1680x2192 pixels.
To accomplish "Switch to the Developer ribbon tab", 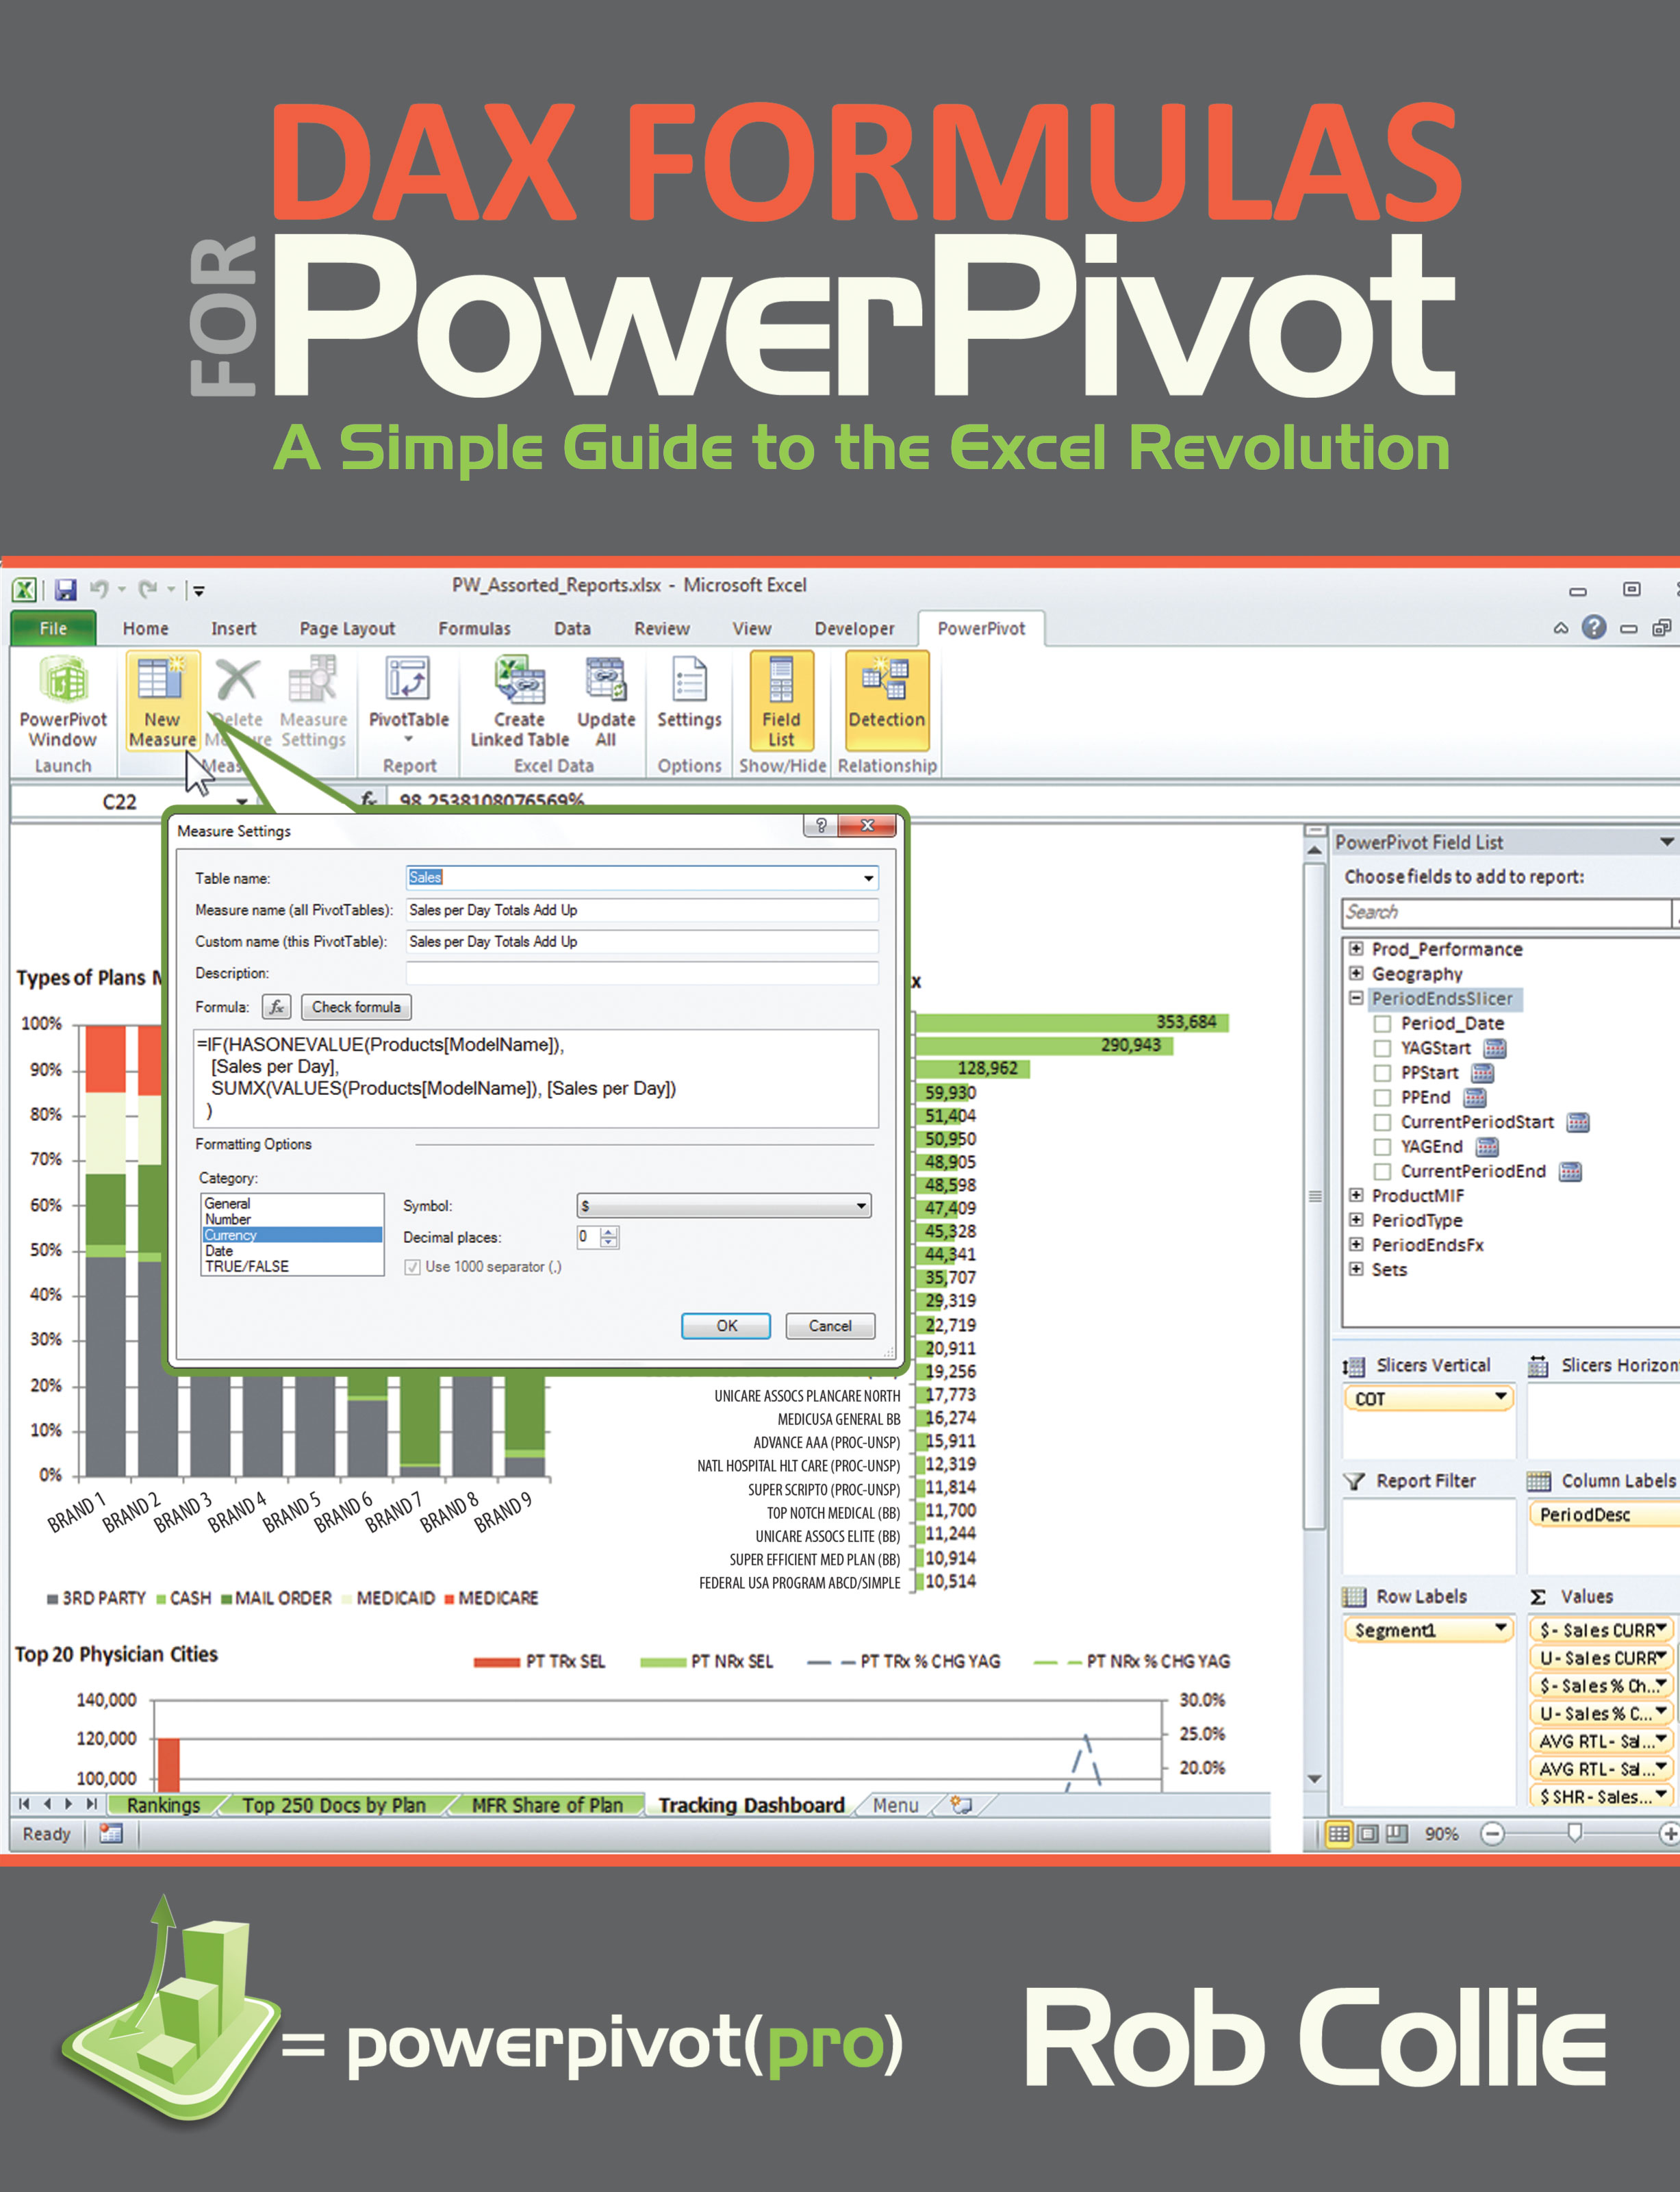I will pos(854,628).
